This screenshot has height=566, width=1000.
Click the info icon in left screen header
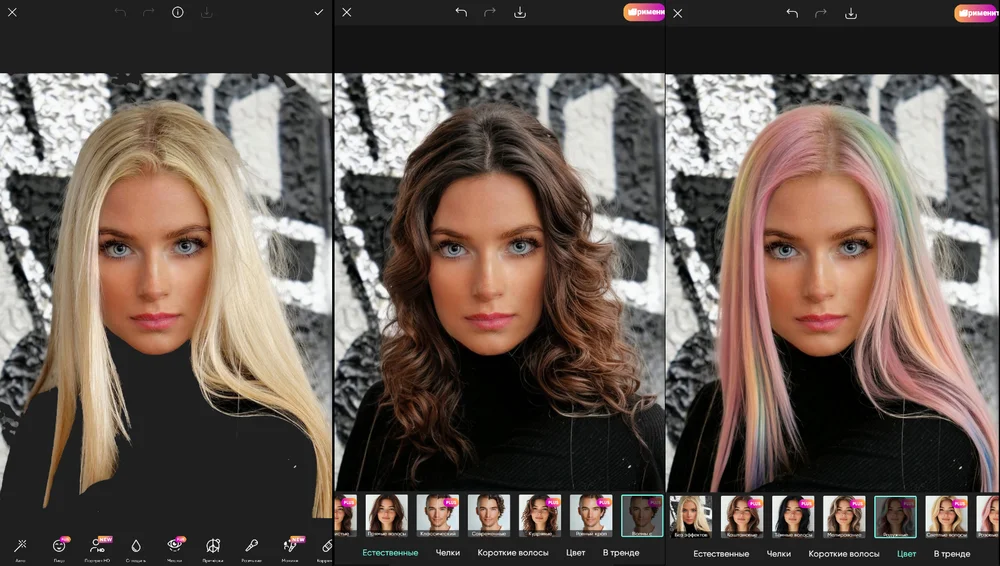(177, 13)
